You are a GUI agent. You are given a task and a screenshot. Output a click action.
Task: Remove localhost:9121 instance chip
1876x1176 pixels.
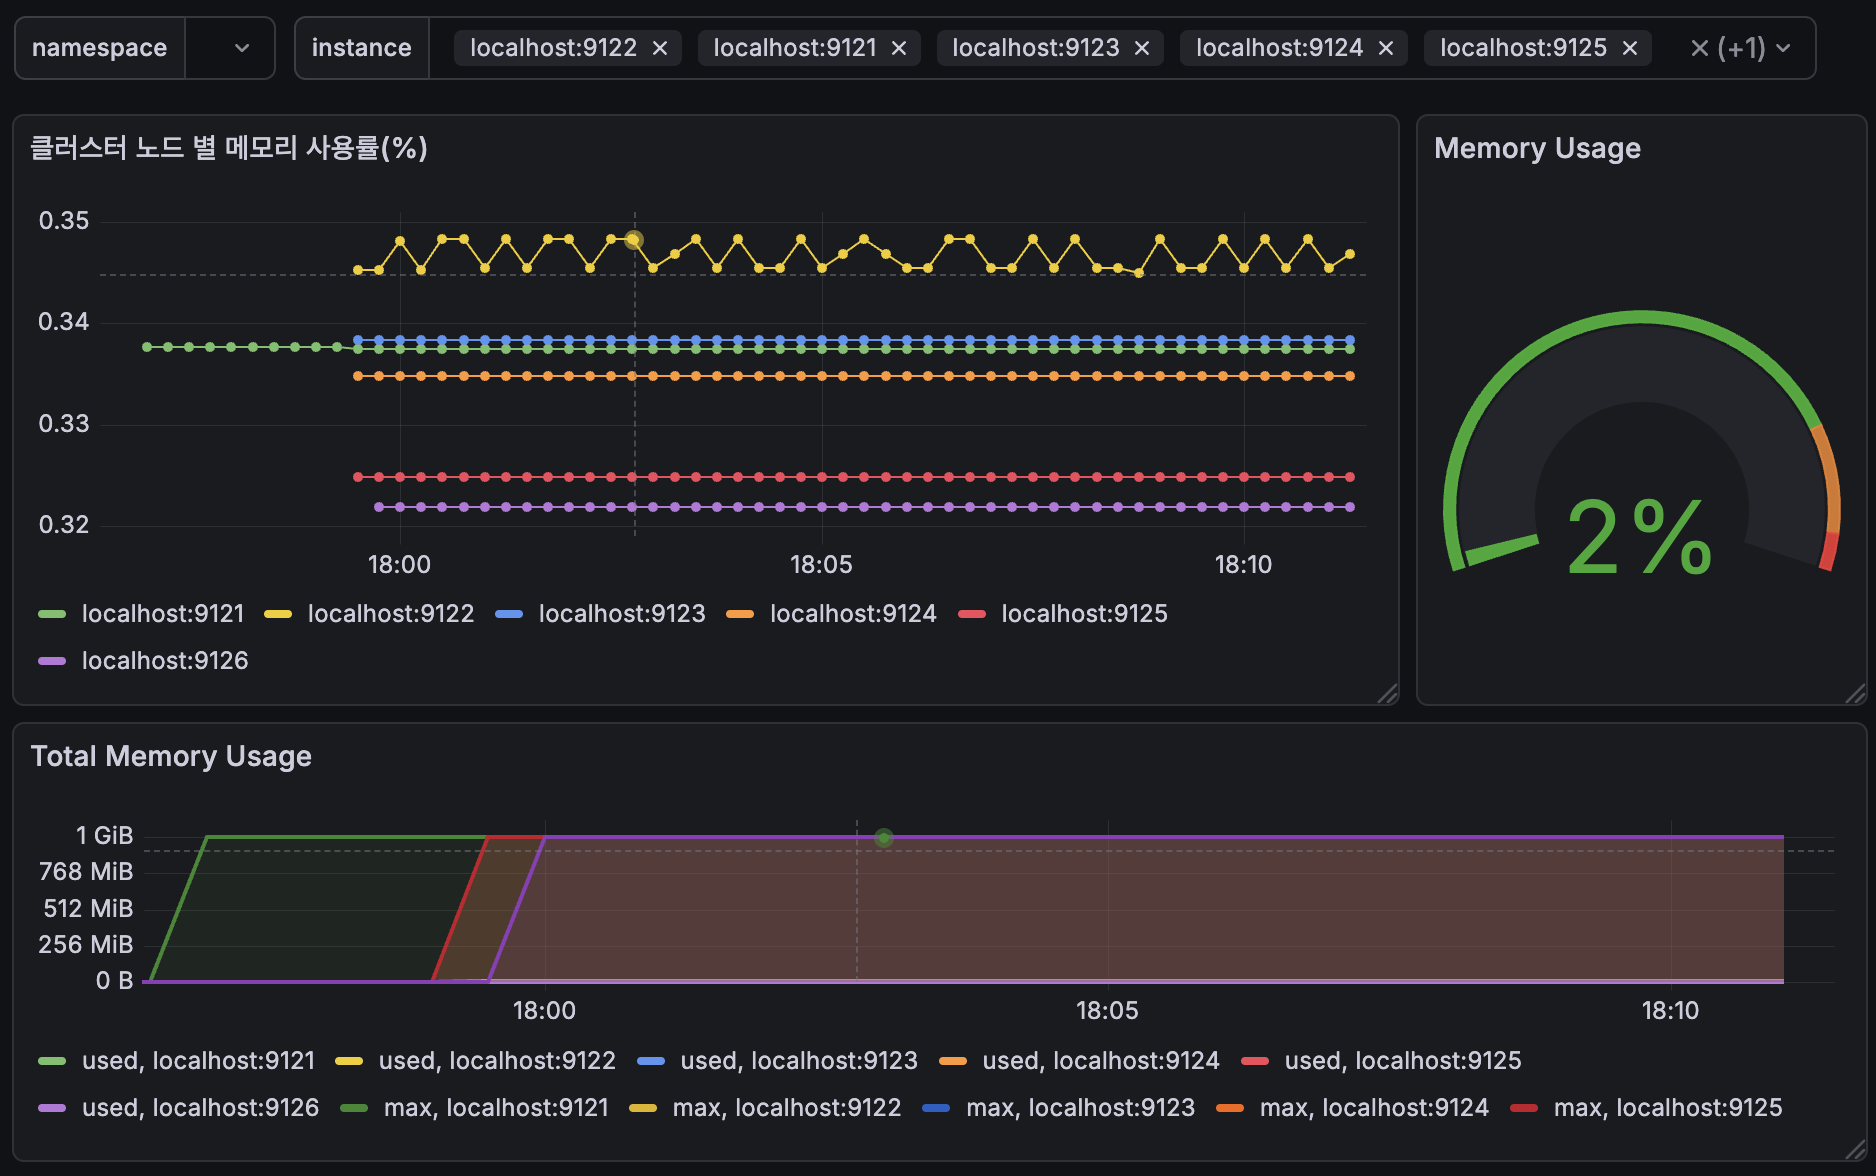pyautogui.click(x=899, y=48)
